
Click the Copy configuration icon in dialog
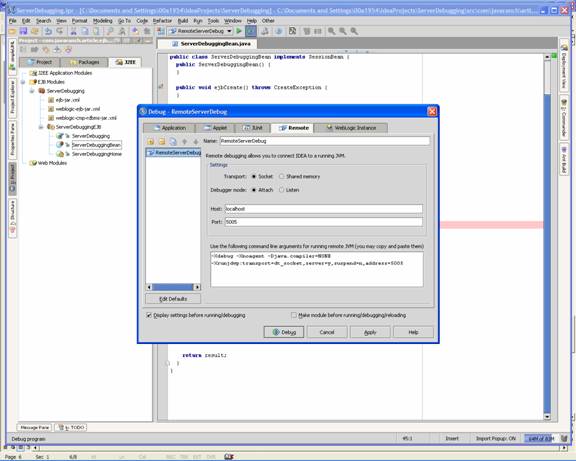pos(173,141)
